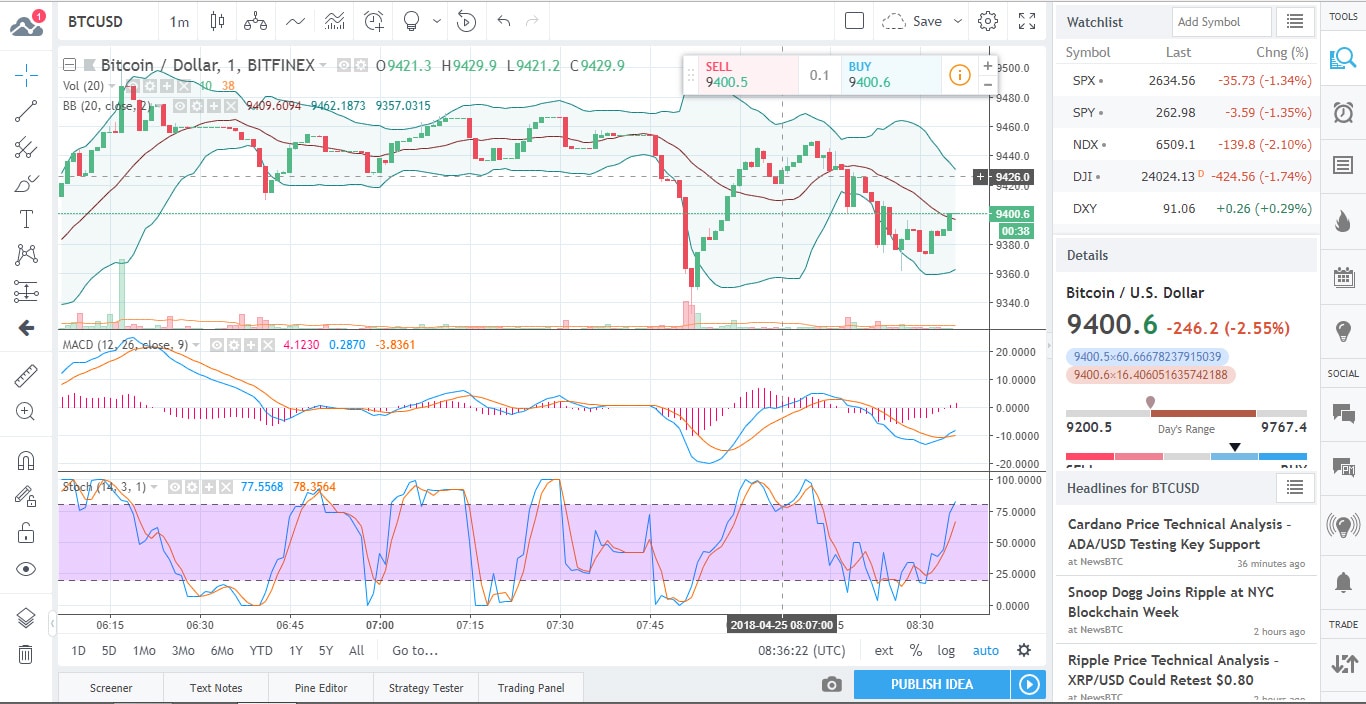
Task: Undo the last chart action
Action: tap(503, 21)
